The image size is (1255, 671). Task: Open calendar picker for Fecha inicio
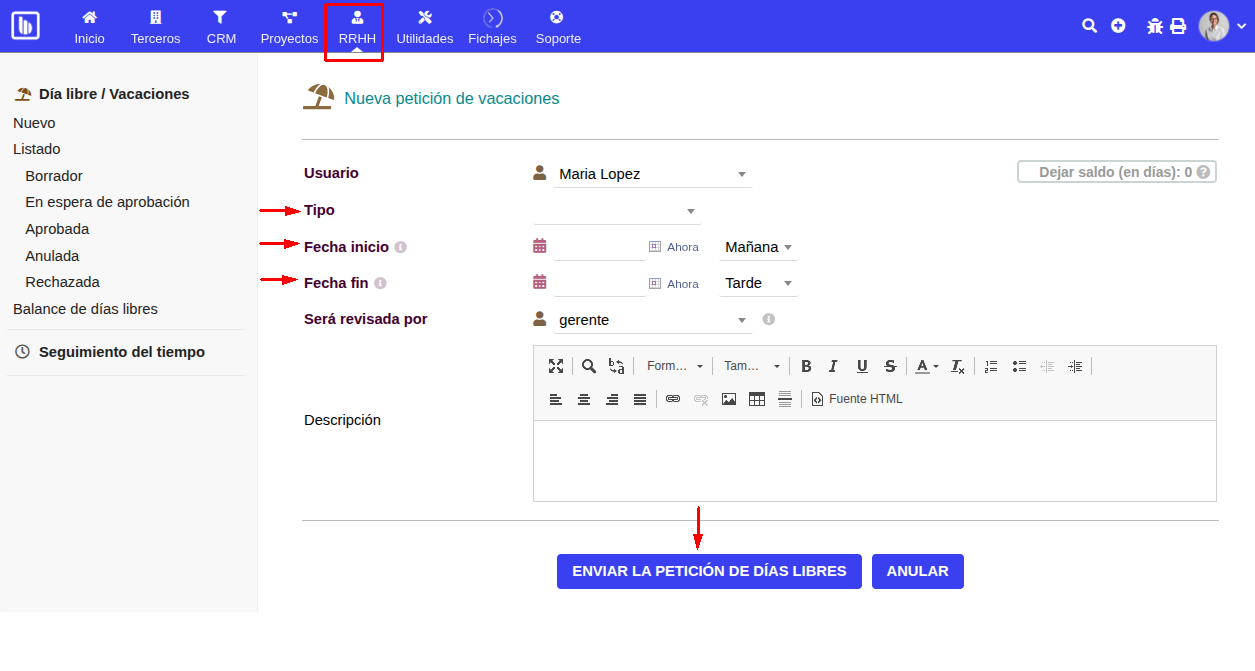coord(540,246)
